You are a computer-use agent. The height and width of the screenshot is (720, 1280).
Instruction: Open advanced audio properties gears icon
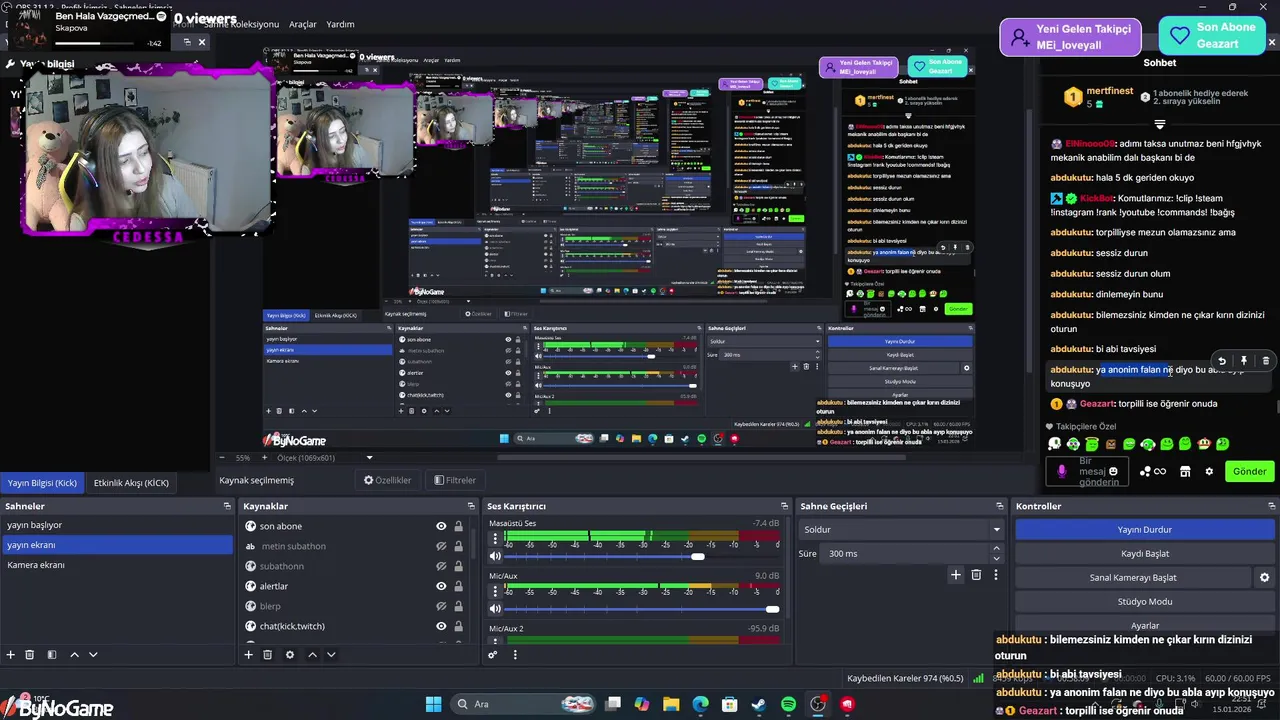493,654
